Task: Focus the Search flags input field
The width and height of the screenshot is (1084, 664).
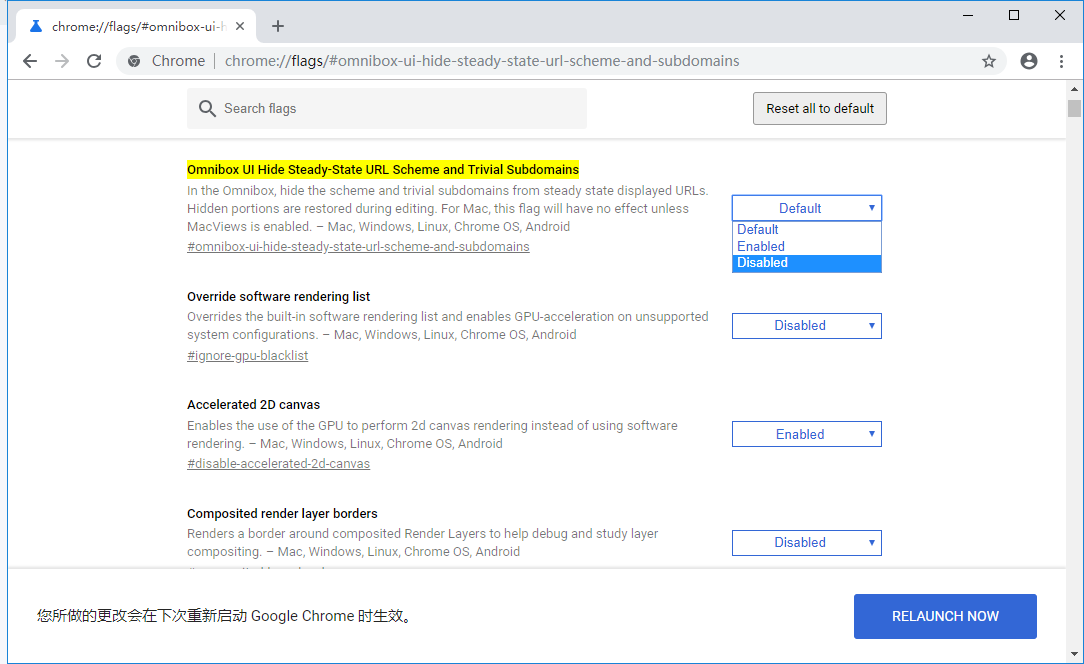Action: click(x=386, y=109)
